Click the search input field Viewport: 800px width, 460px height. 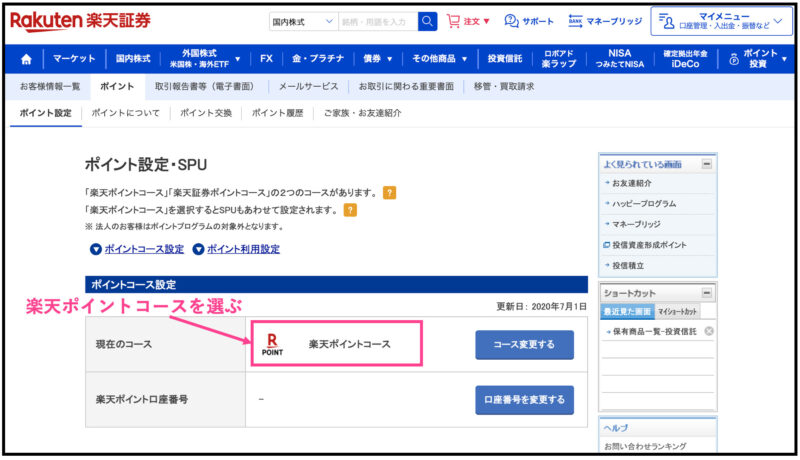378,21
